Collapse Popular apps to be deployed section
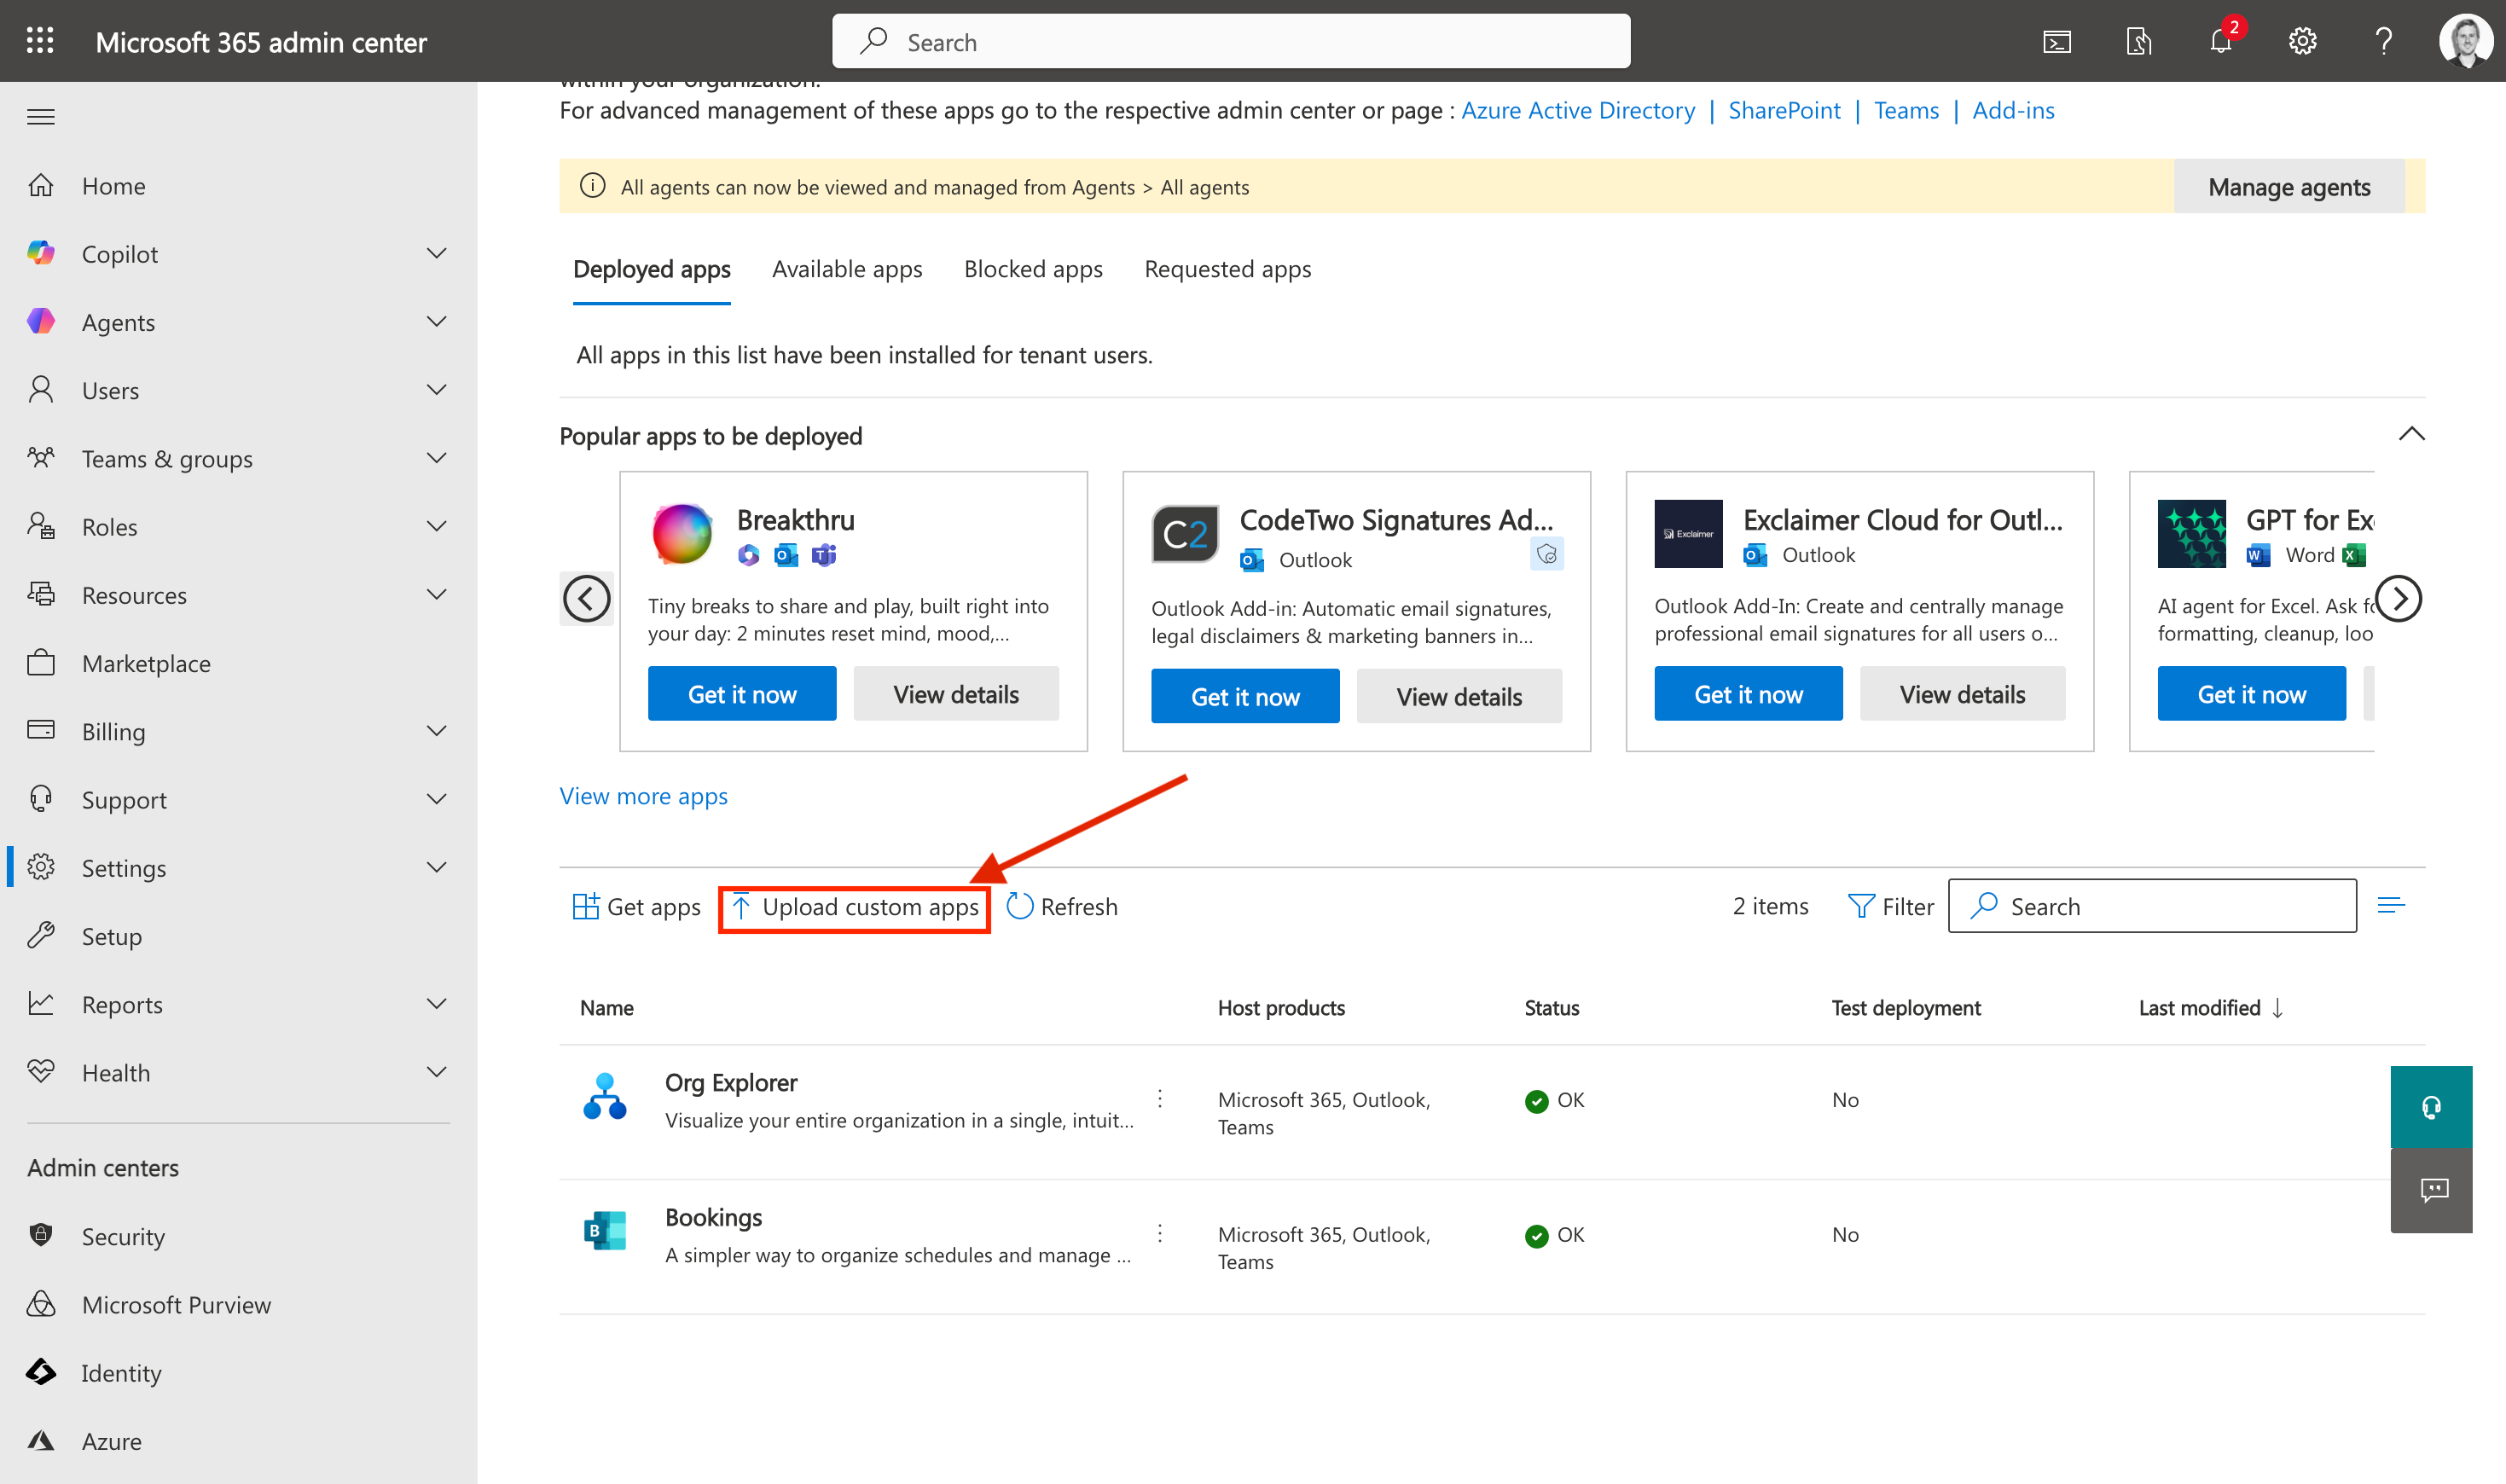This screenshot has height=1484, width=2506. coord(2411,434)
